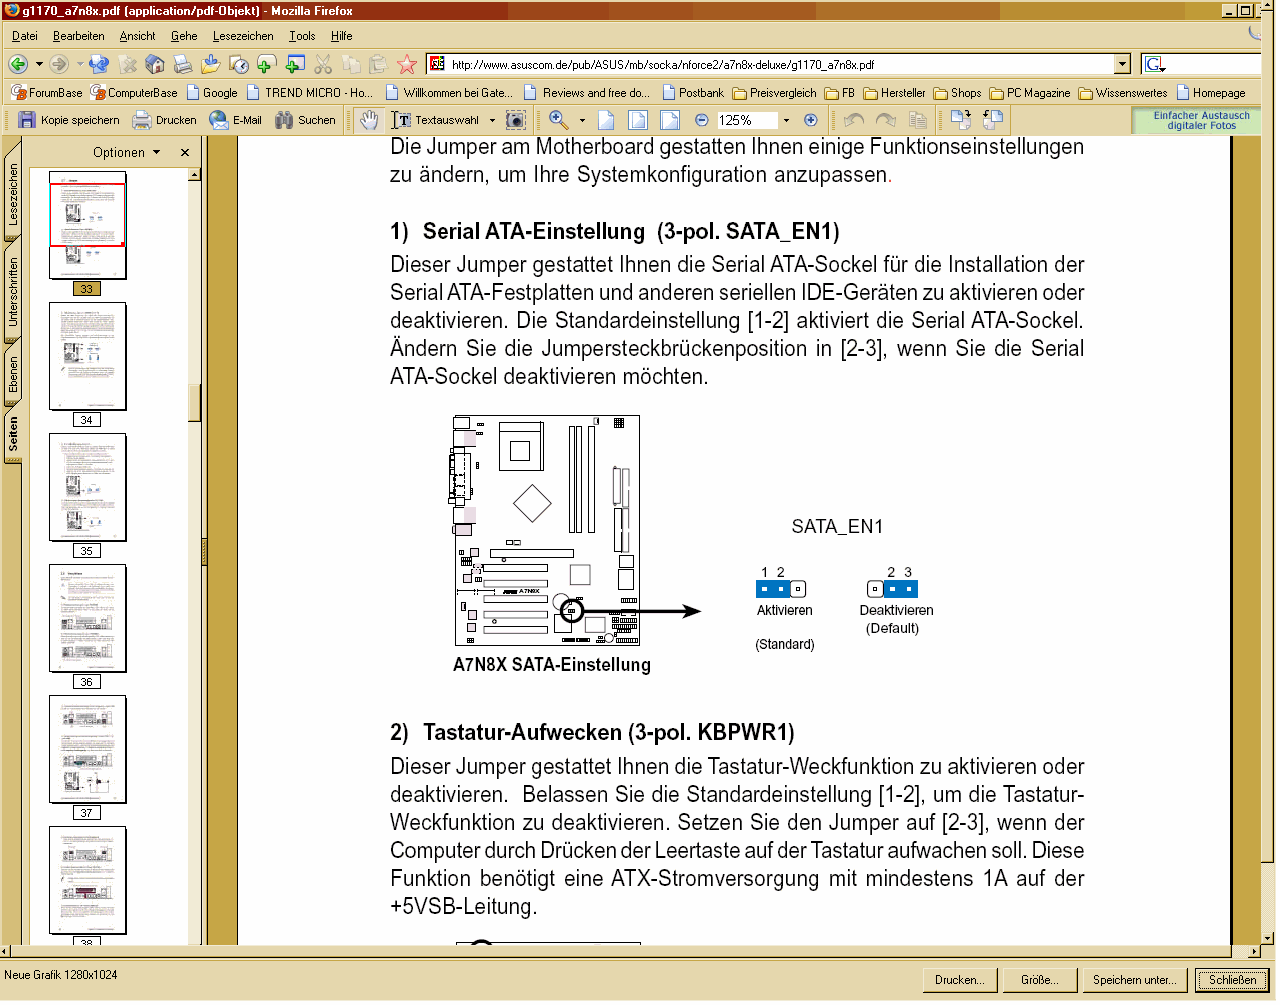
Task: Open the Zoom tool dropdown arrow
Action: pyautogui.click(x=582, y=120)
